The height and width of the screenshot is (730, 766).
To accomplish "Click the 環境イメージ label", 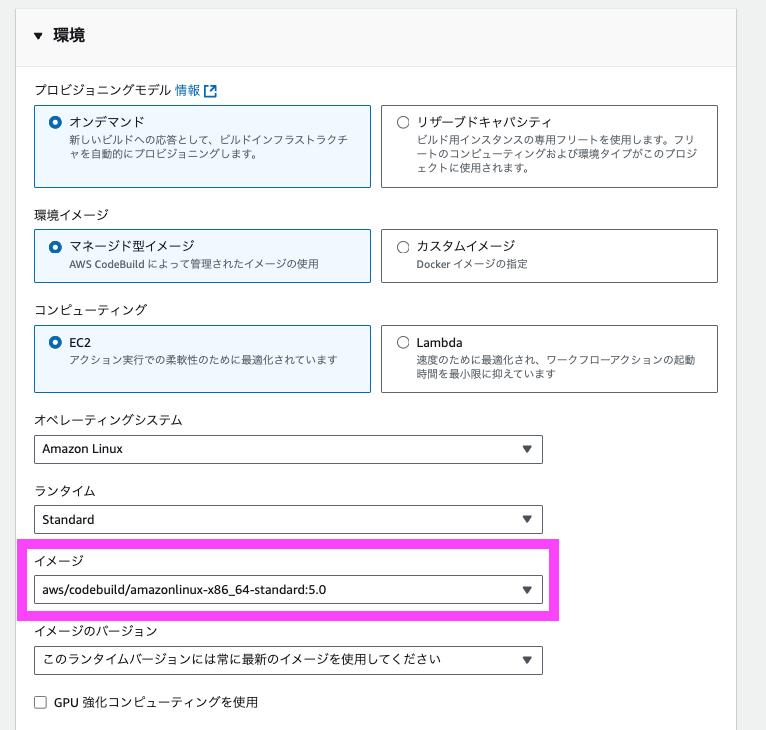I will pyautogui.click(x=71, y=215).
